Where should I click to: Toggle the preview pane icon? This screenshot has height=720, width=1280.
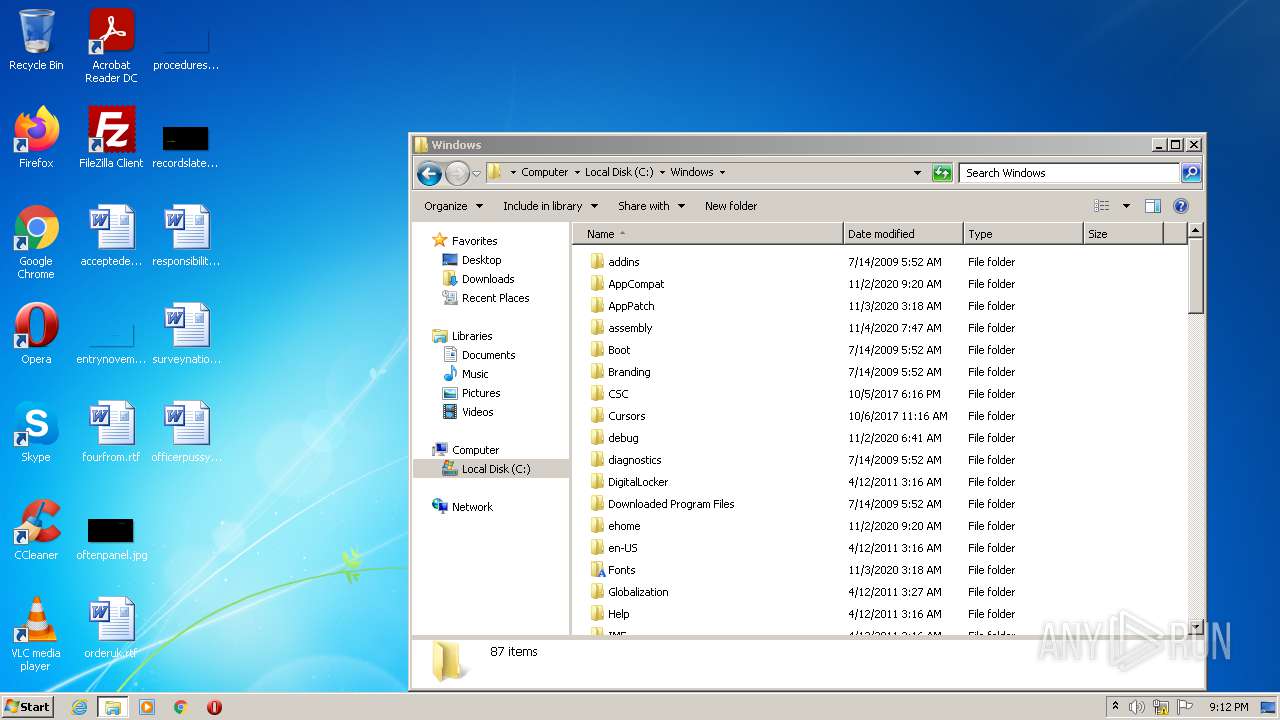click(1152, 206)
